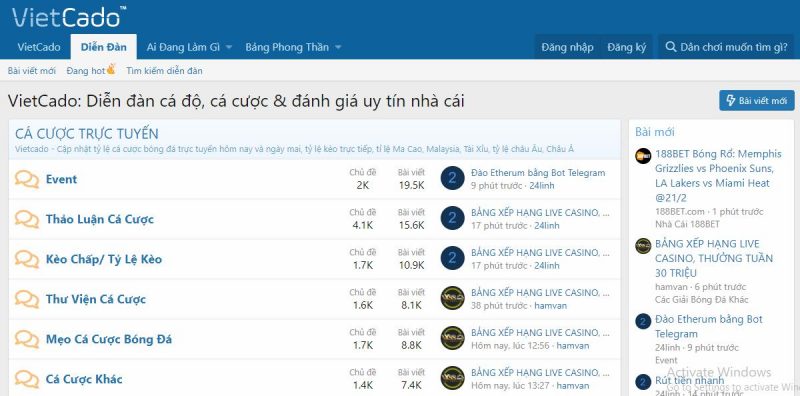Image resolution: width=800 pixels, height=396 pixels.
Task: Click the avatar in Thảo Luận Cá Cược row
Action: point(453,218)
